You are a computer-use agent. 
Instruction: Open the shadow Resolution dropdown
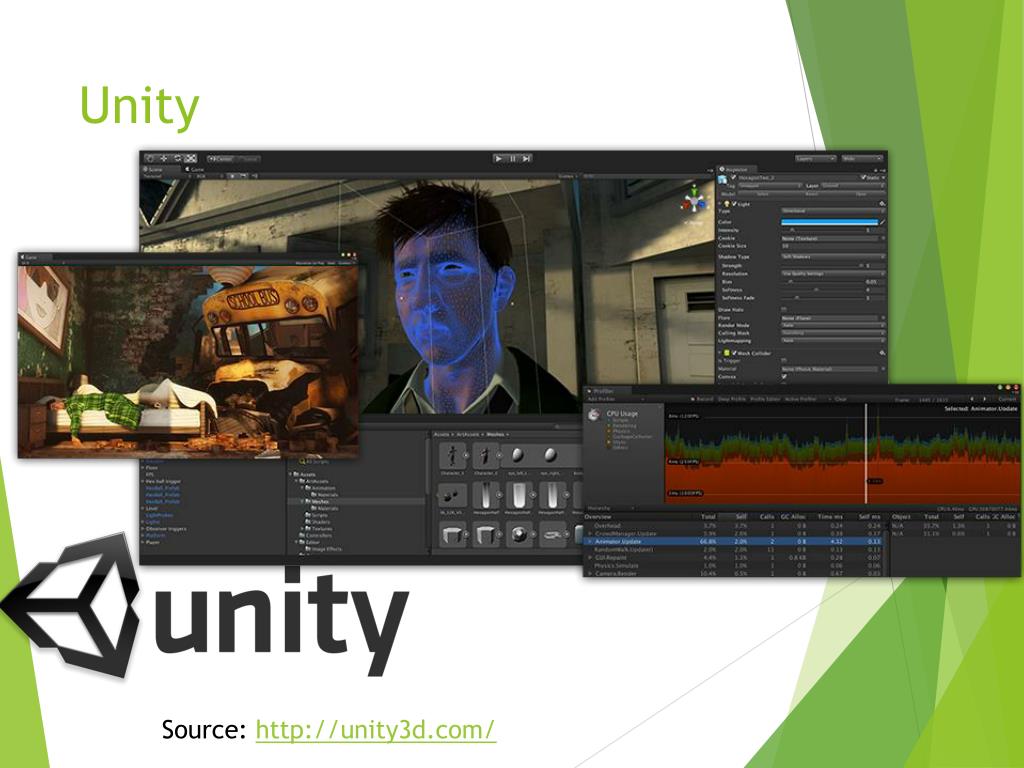coord(833,274)
